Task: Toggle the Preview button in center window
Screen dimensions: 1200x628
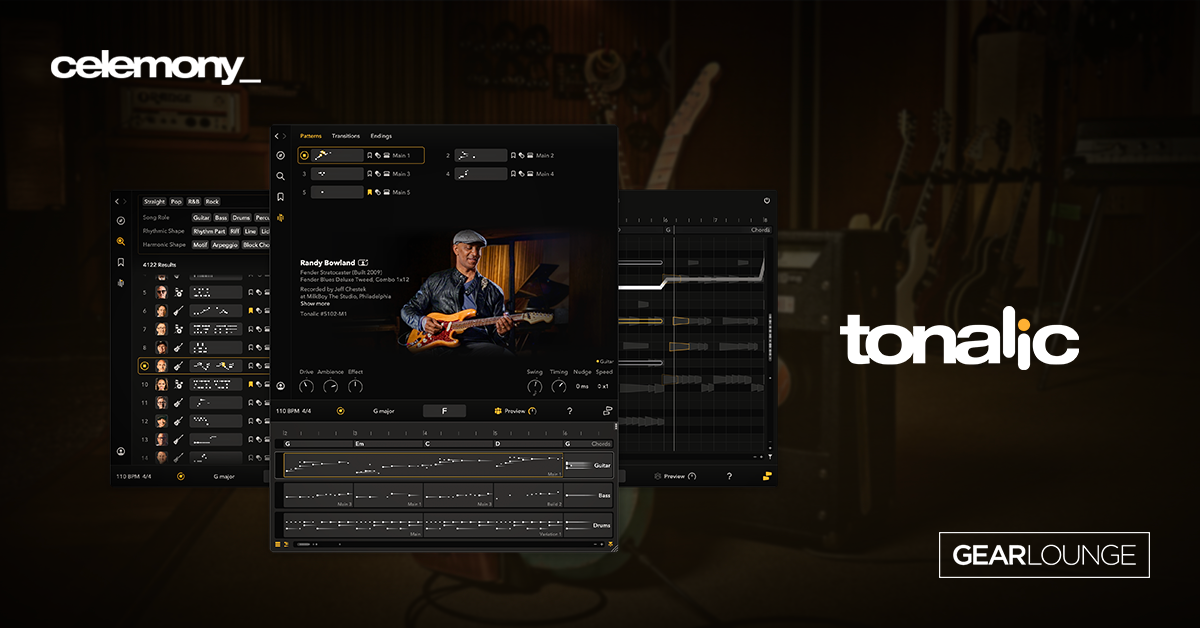Action: 515,411
